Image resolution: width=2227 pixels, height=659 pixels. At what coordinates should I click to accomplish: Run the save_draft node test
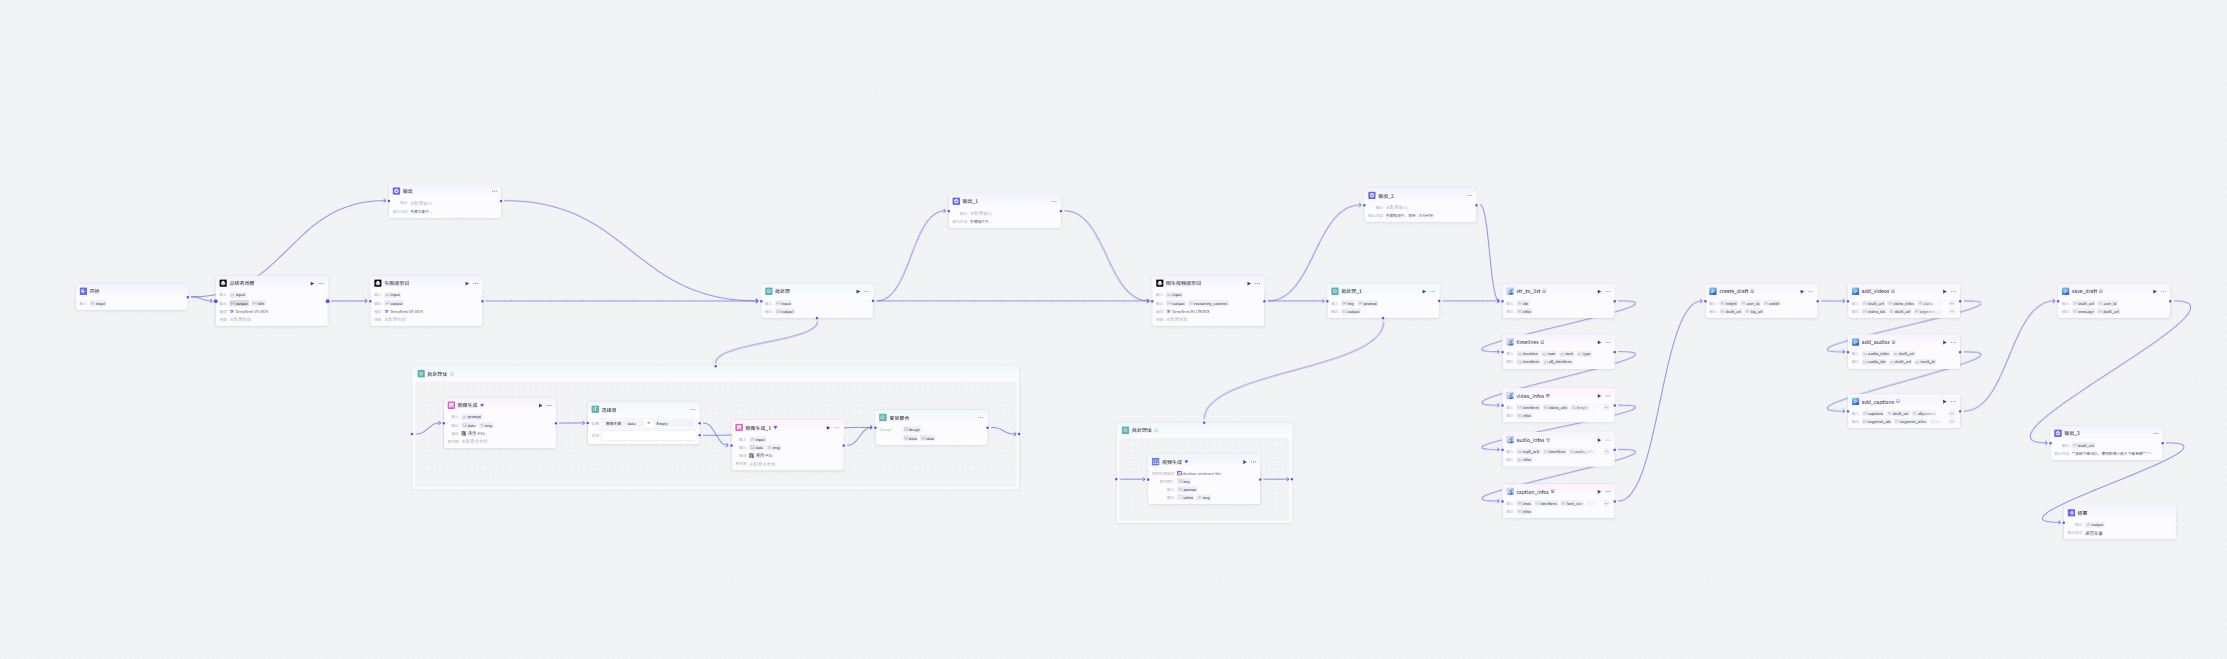[2154, 292]
